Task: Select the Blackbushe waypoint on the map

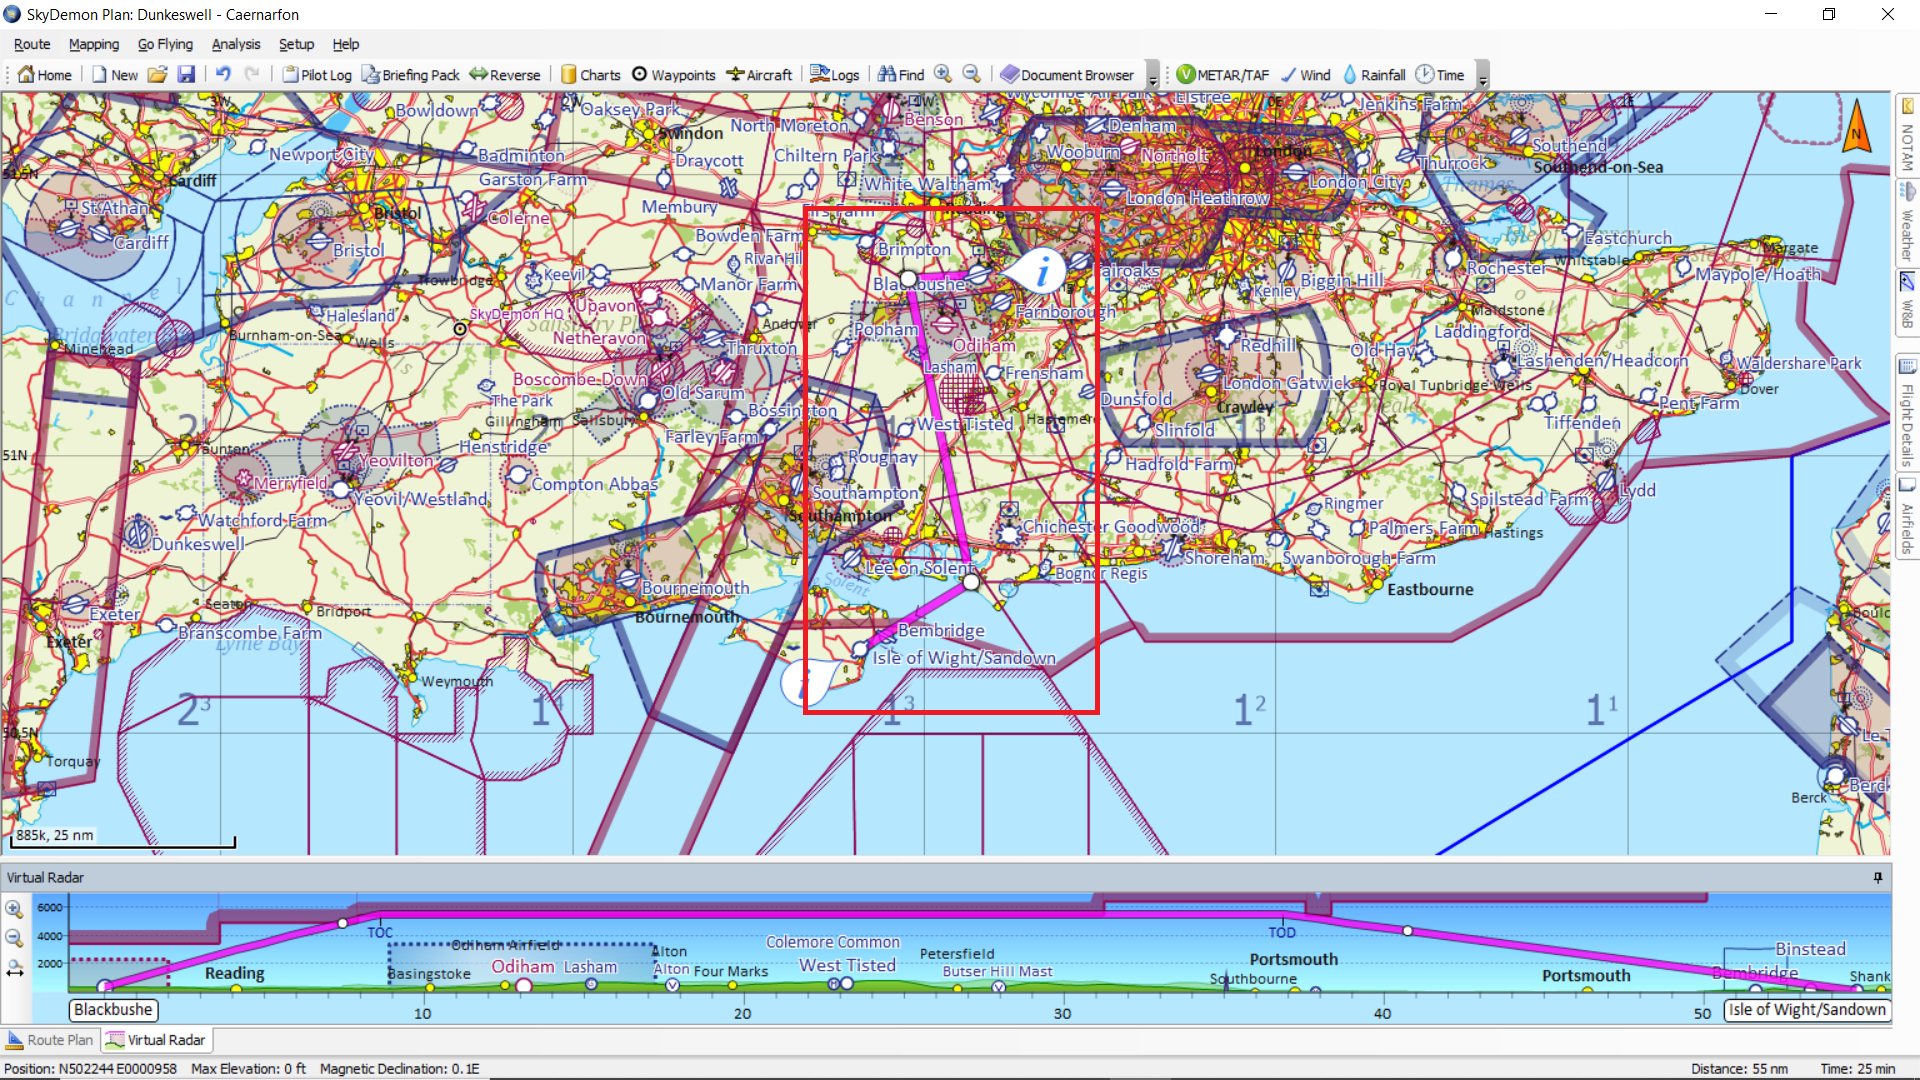Action: (x=908, y=278)
